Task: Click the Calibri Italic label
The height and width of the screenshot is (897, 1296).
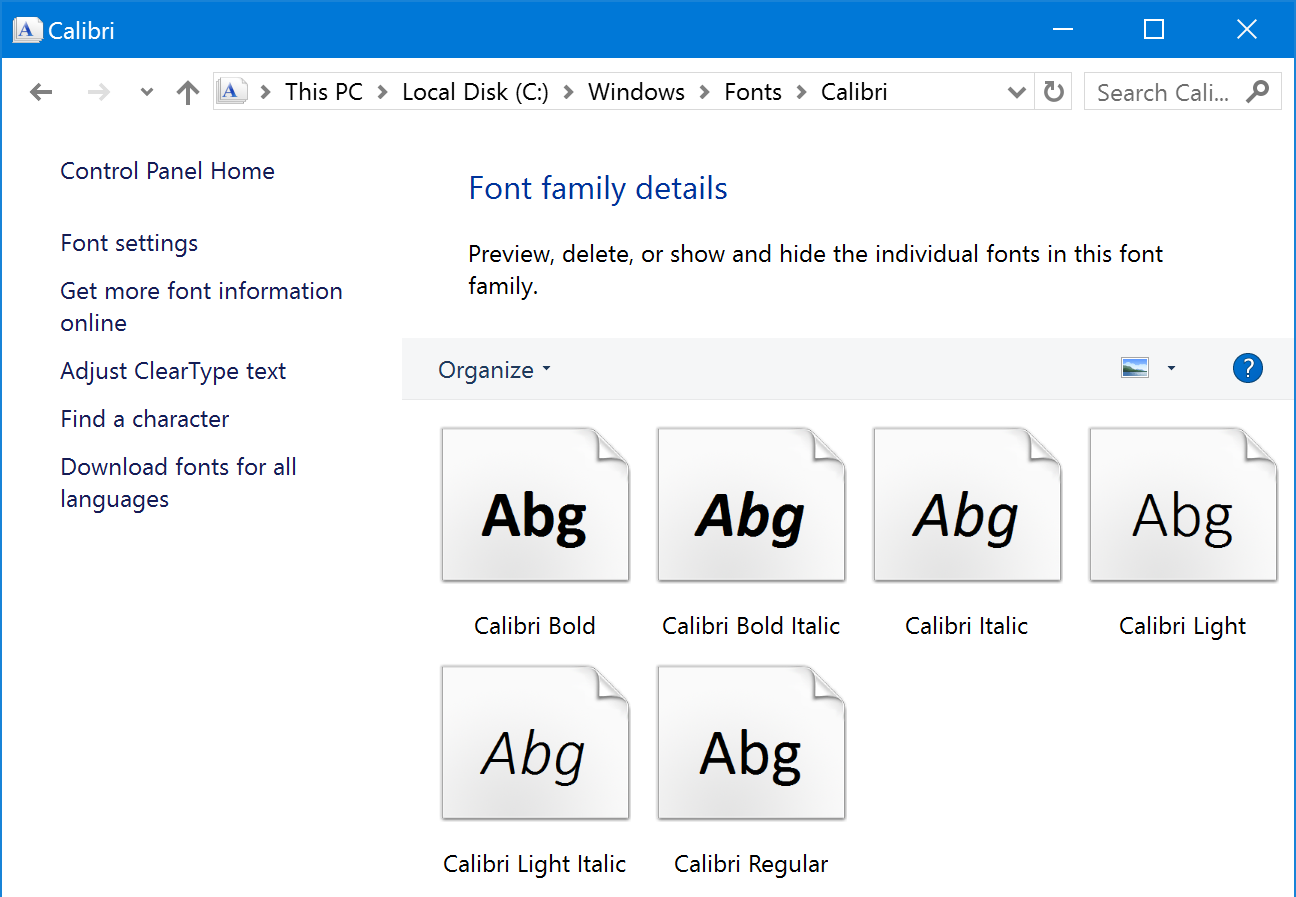Action: (967, 626)
